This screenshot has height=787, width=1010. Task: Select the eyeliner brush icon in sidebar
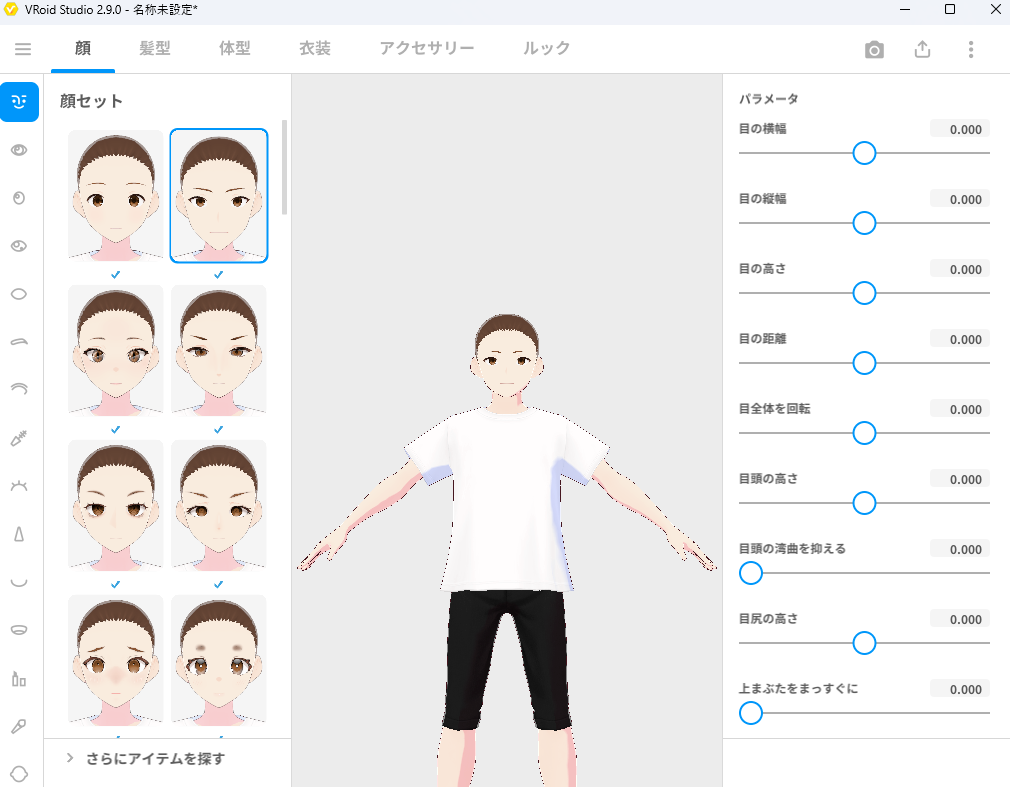19,438
